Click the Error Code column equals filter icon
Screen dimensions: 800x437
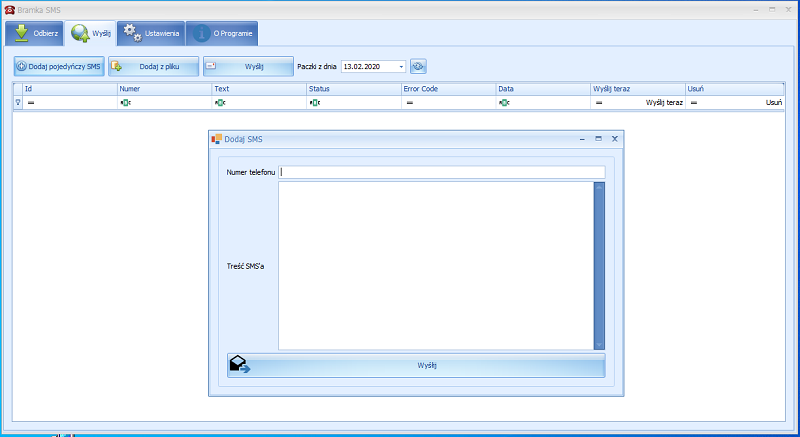[x=410, y=102]
